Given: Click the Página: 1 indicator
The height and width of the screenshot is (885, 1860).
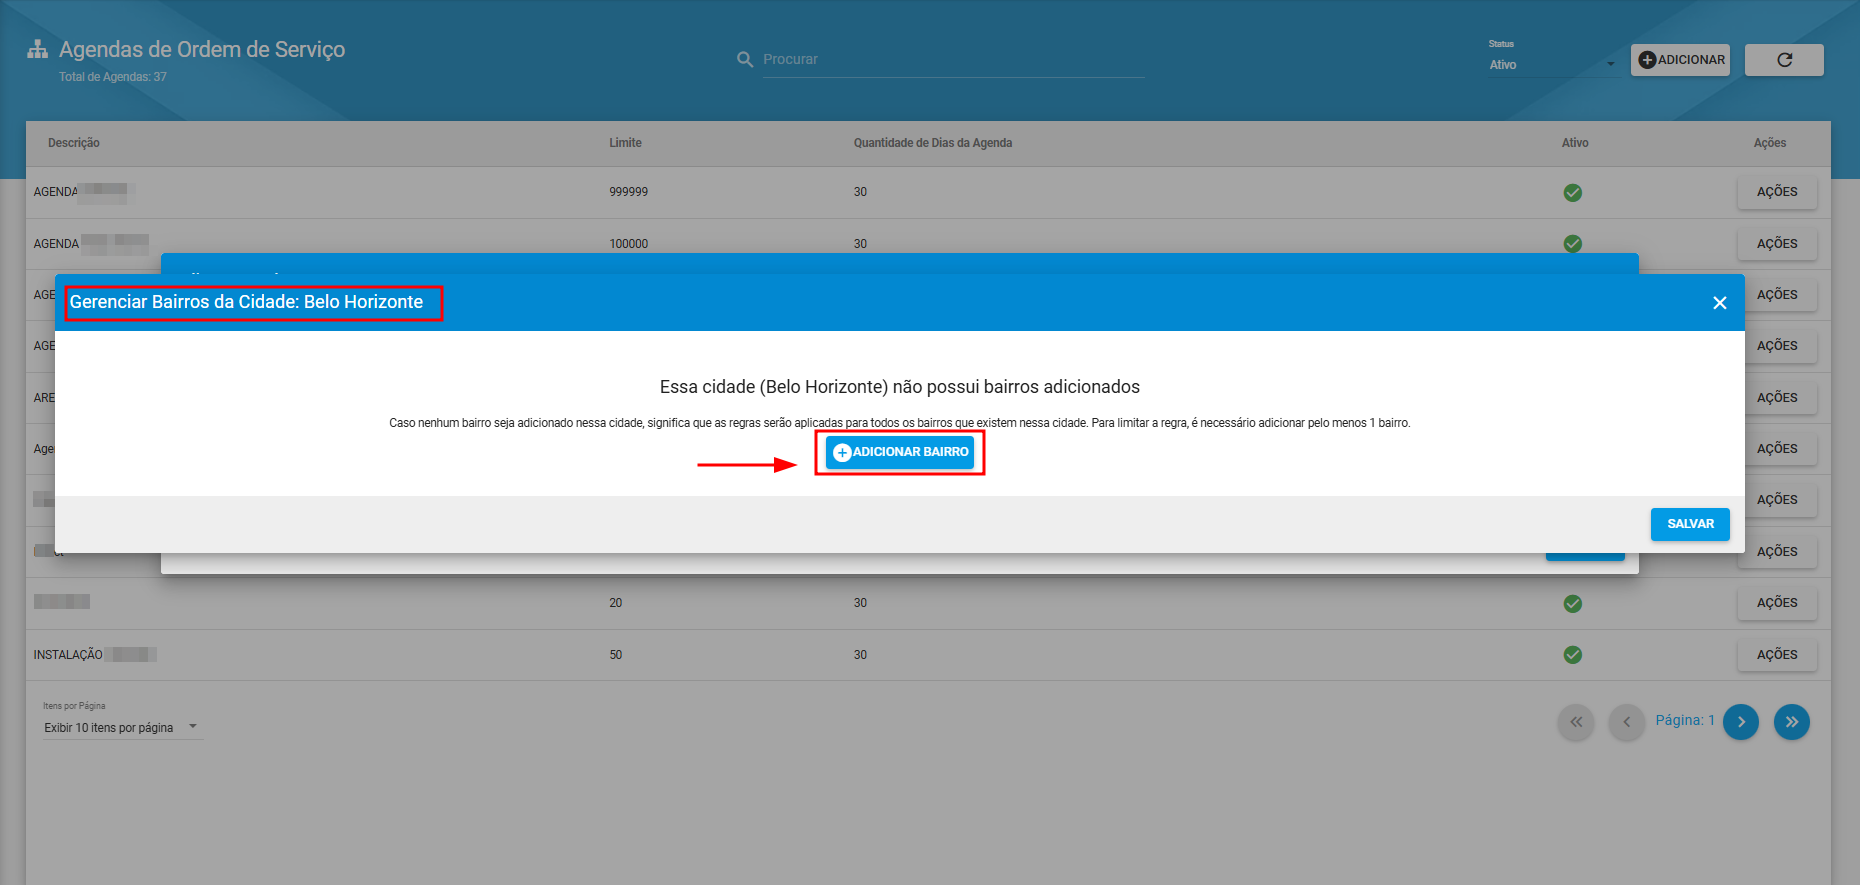Looking at the screenshot, I should (1685, 720).
